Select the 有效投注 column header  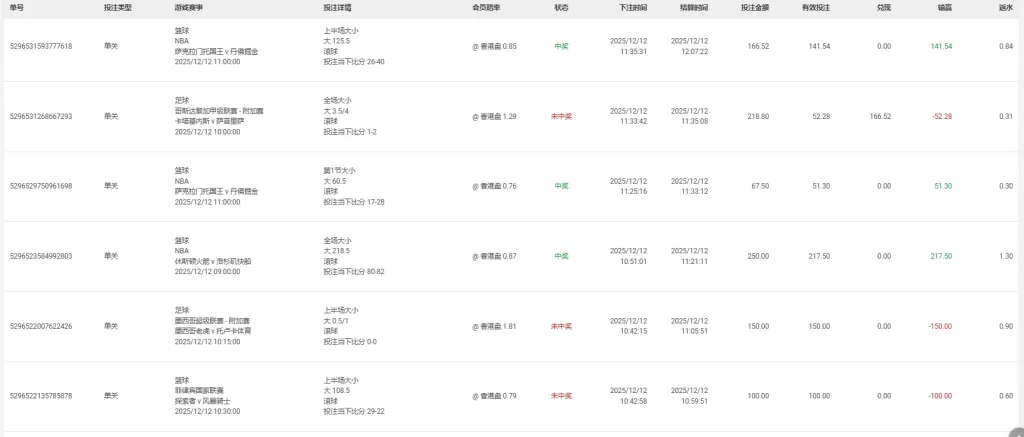[x=816, y=7]
